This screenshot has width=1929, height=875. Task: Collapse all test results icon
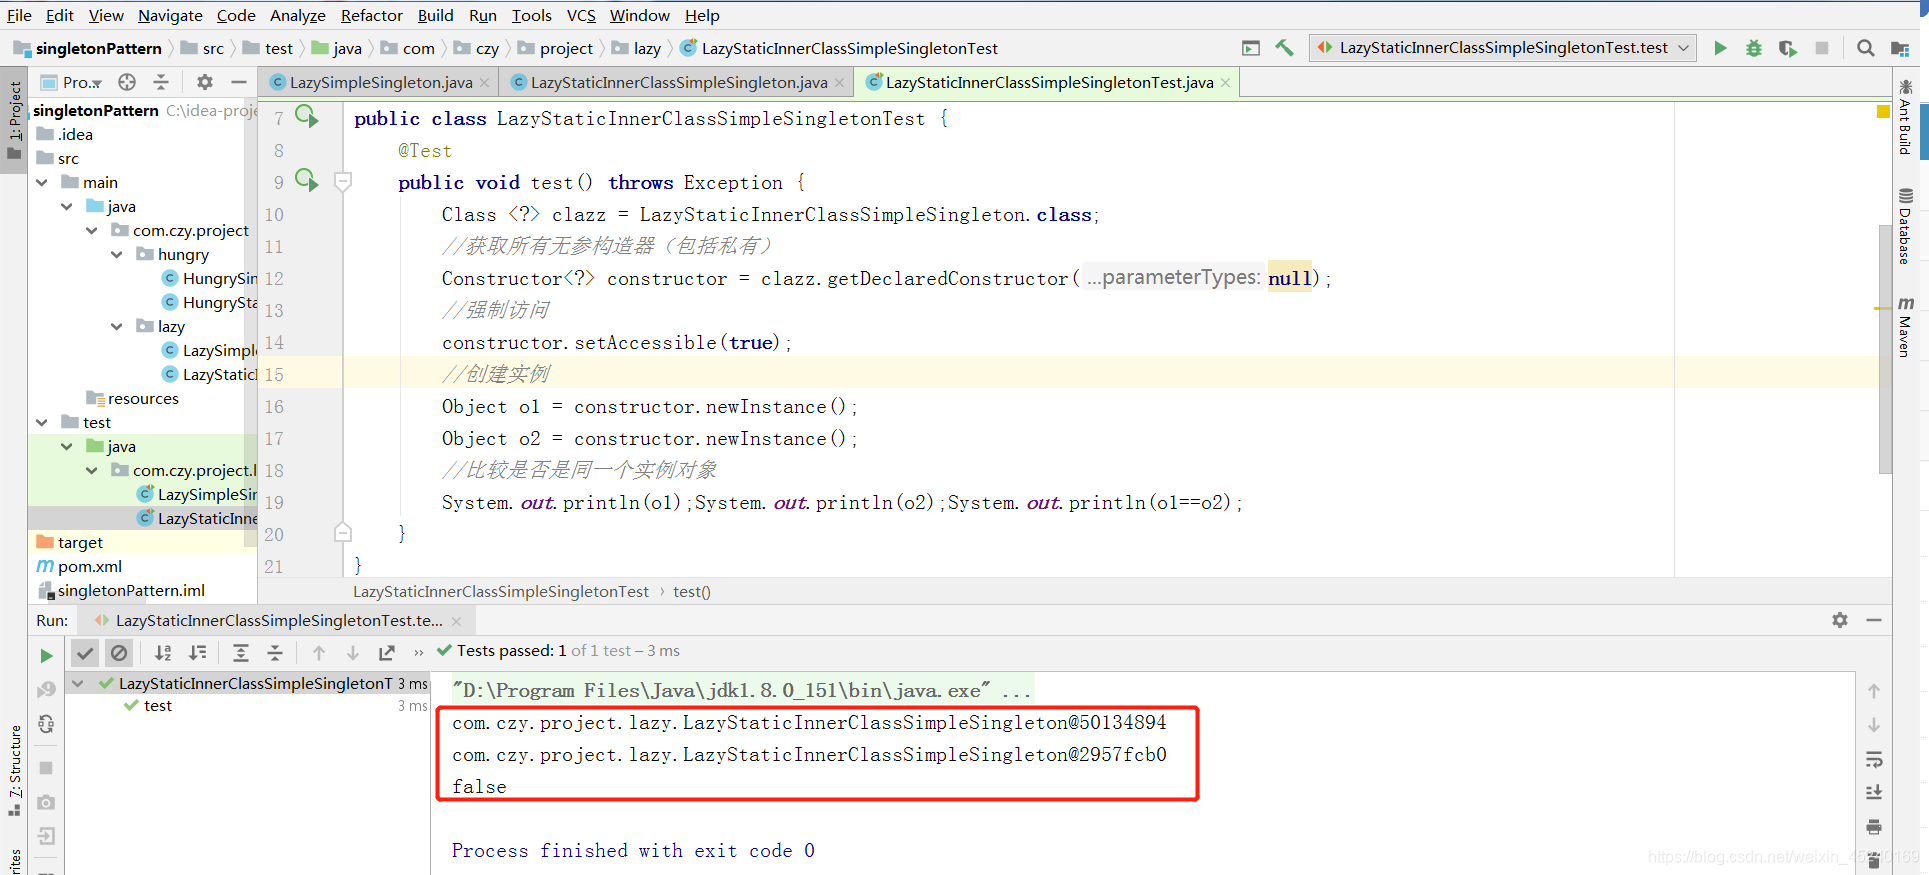pyautogui.click(x=275, y=653)
